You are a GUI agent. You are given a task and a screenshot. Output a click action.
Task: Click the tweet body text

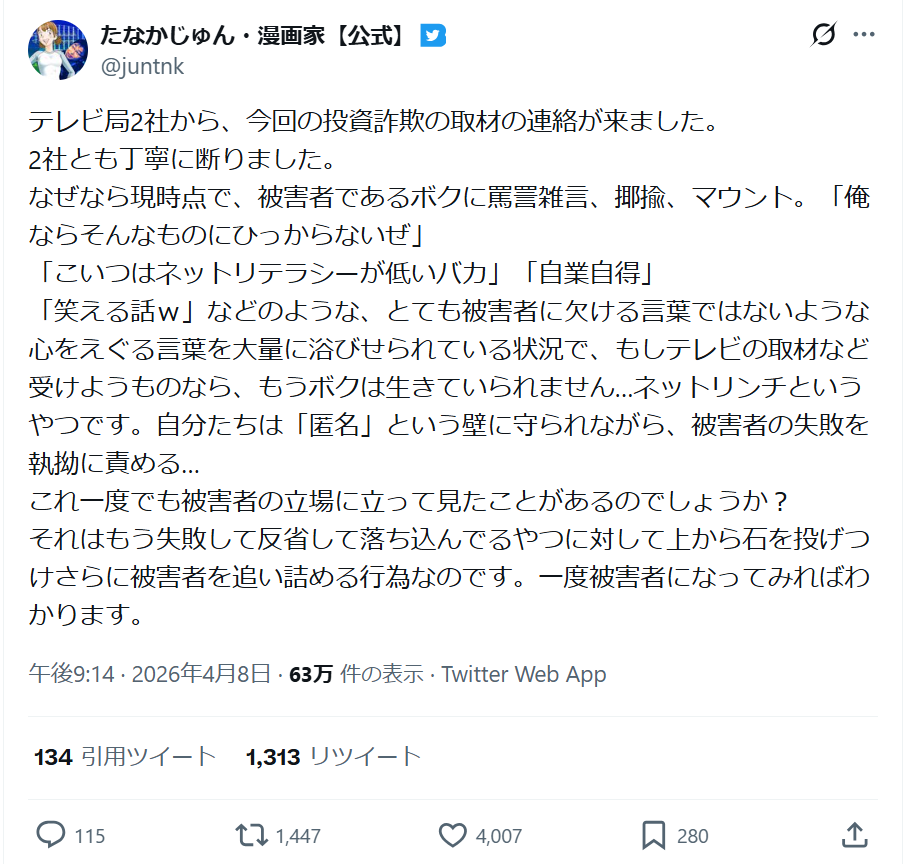(450, 370)
